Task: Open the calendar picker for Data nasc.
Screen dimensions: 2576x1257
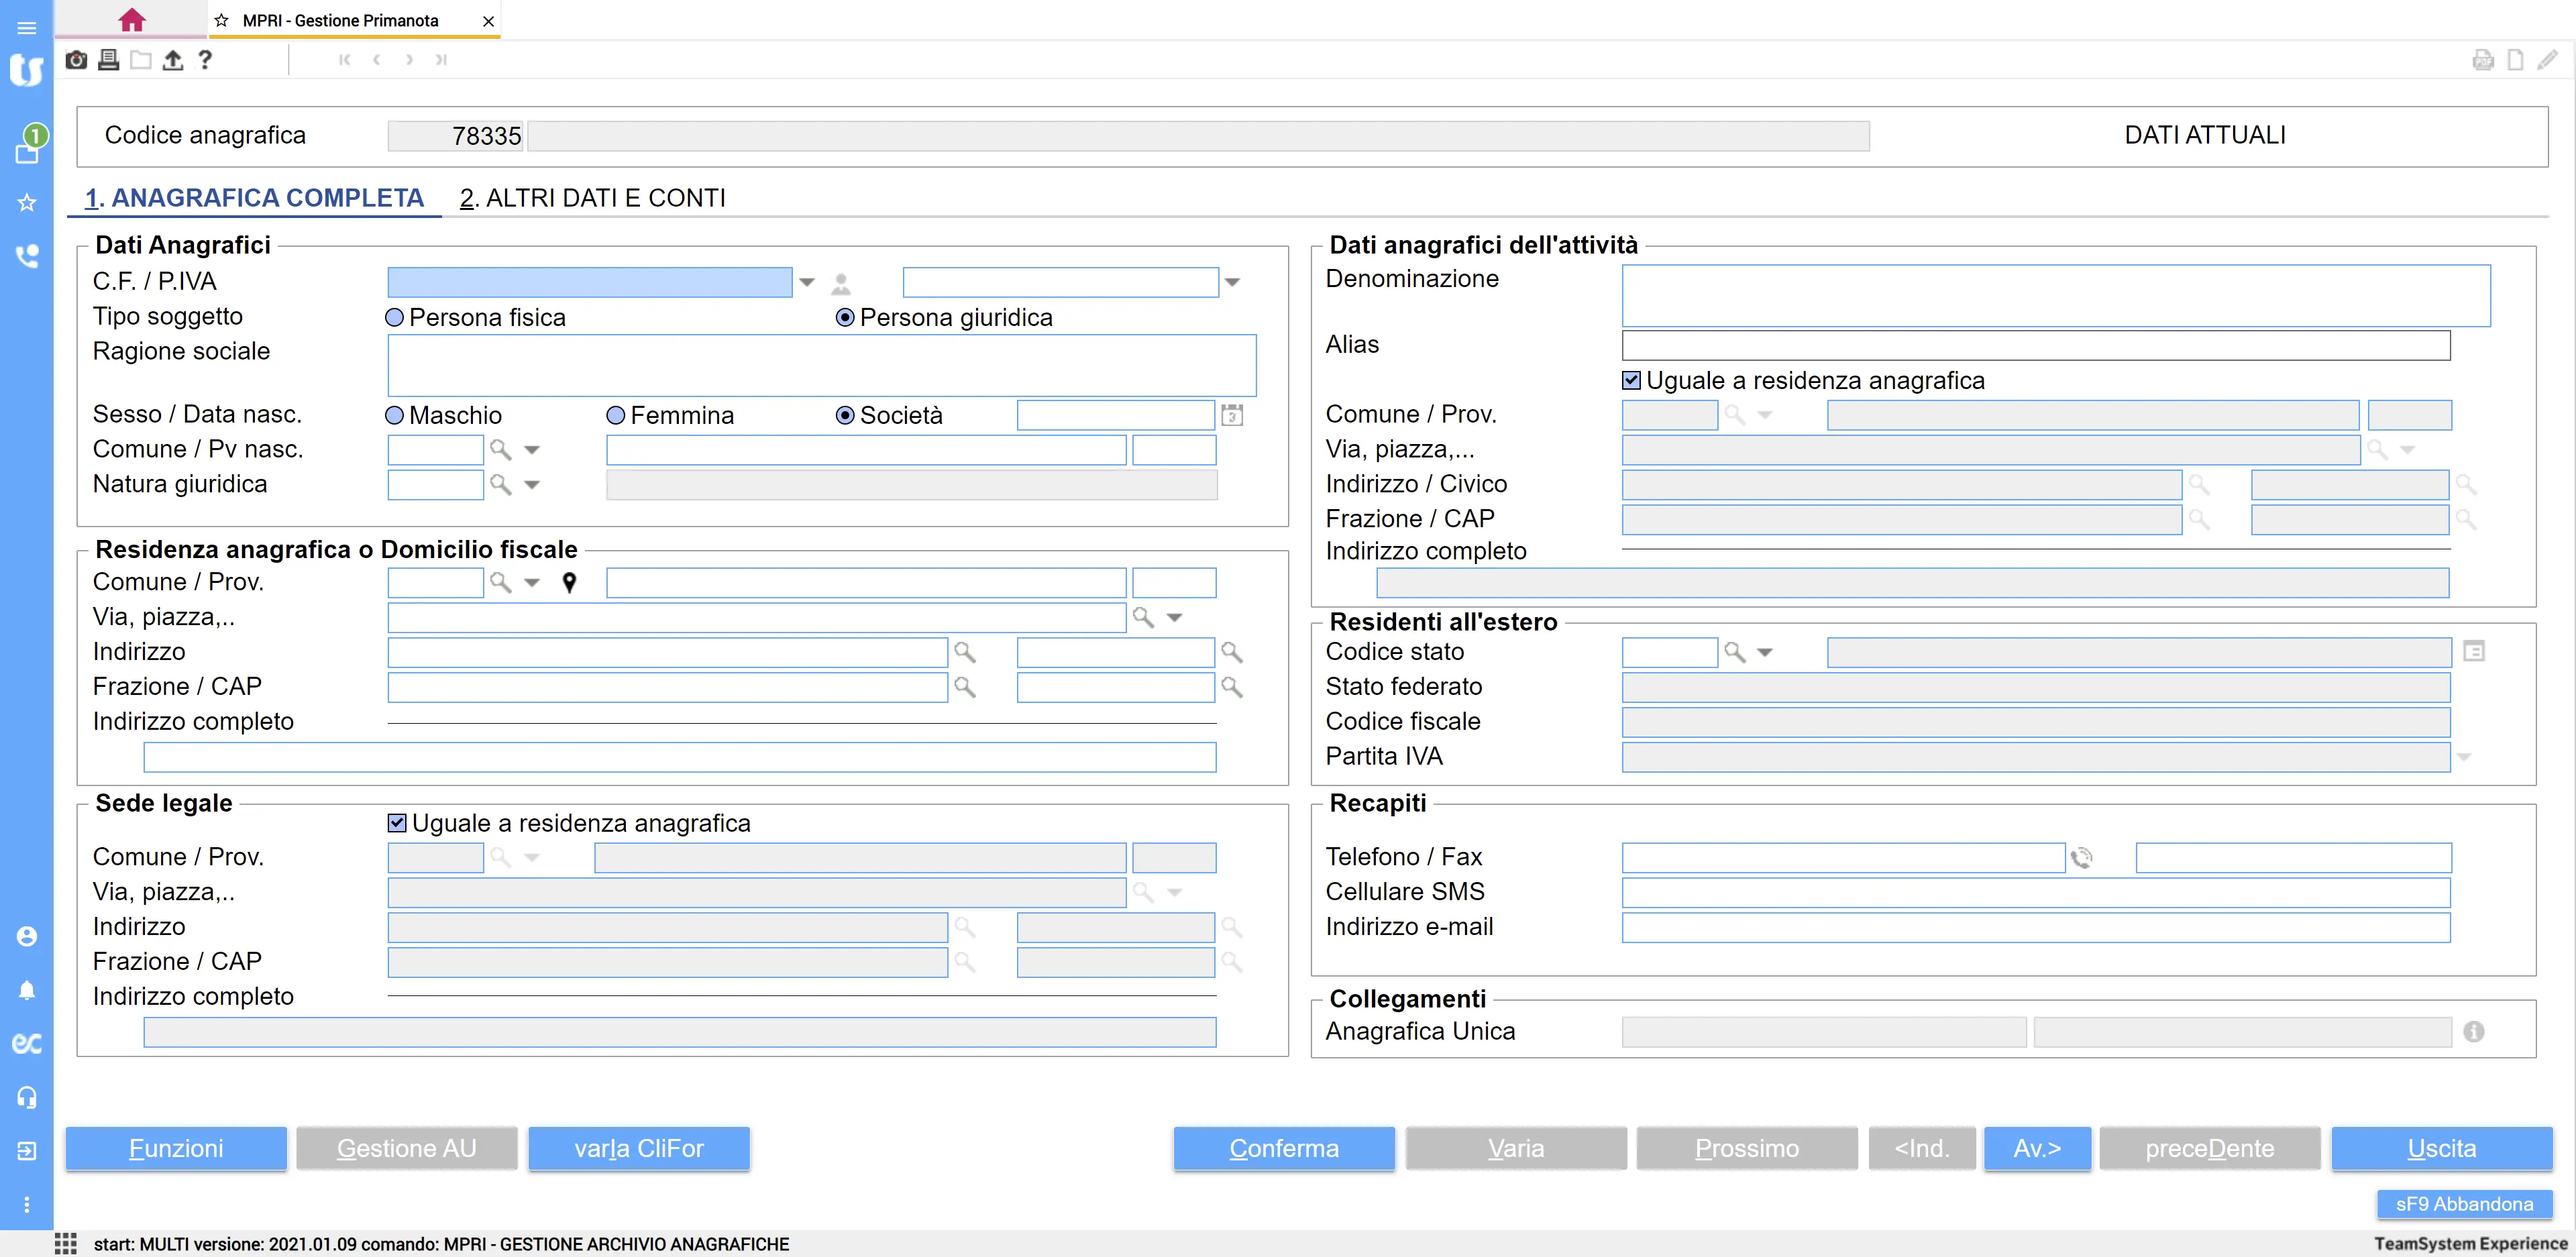Action: (x=1232, y=415)
